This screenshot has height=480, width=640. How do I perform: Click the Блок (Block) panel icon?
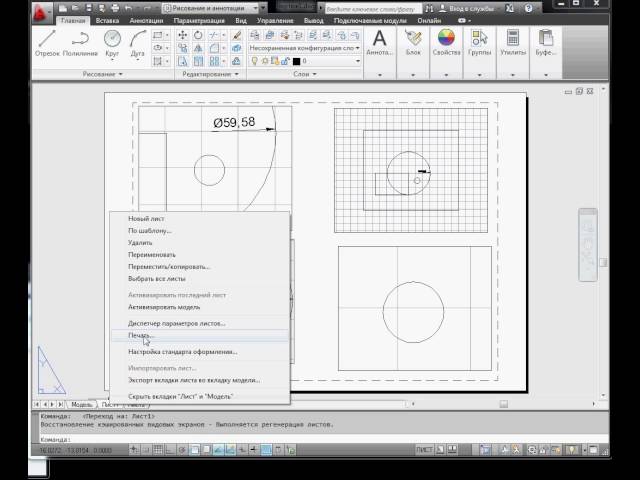tap(413, 42)
